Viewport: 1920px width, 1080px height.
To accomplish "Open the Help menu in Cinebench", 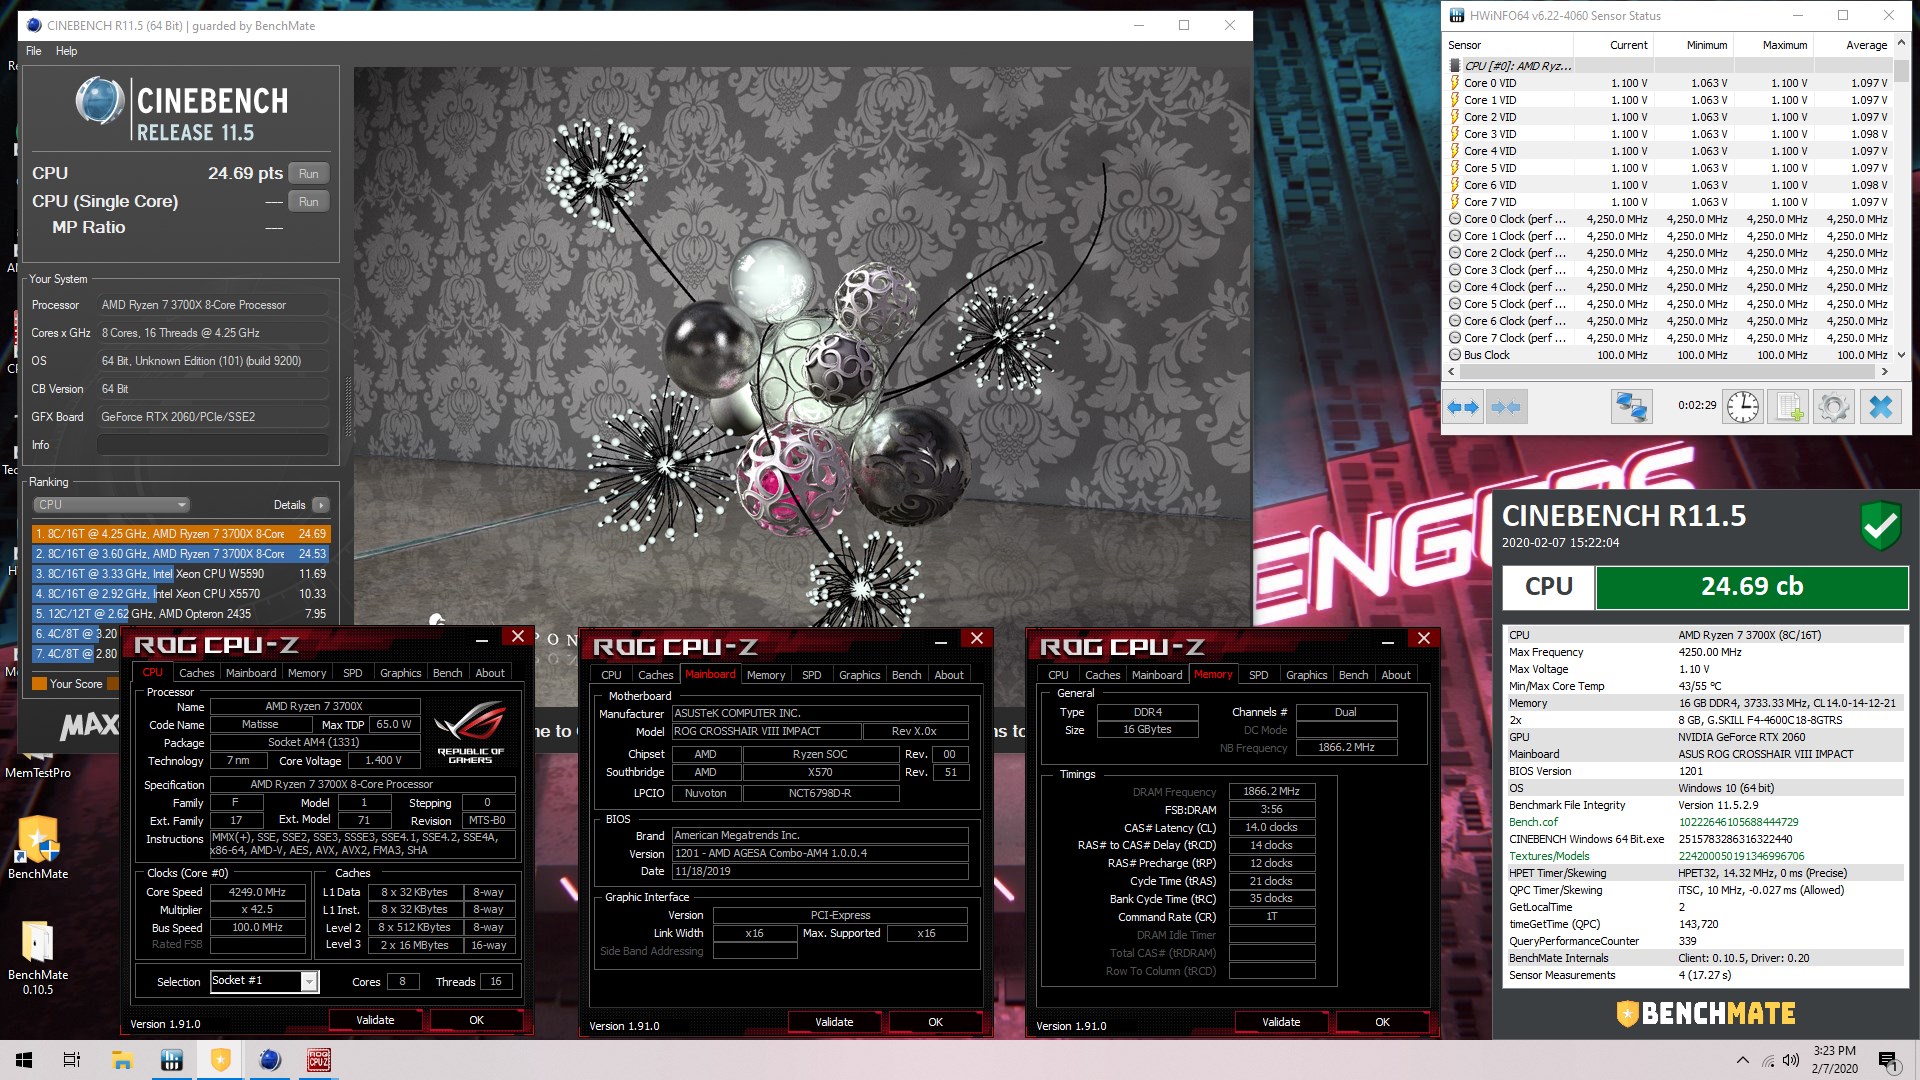I will point(67,51).
